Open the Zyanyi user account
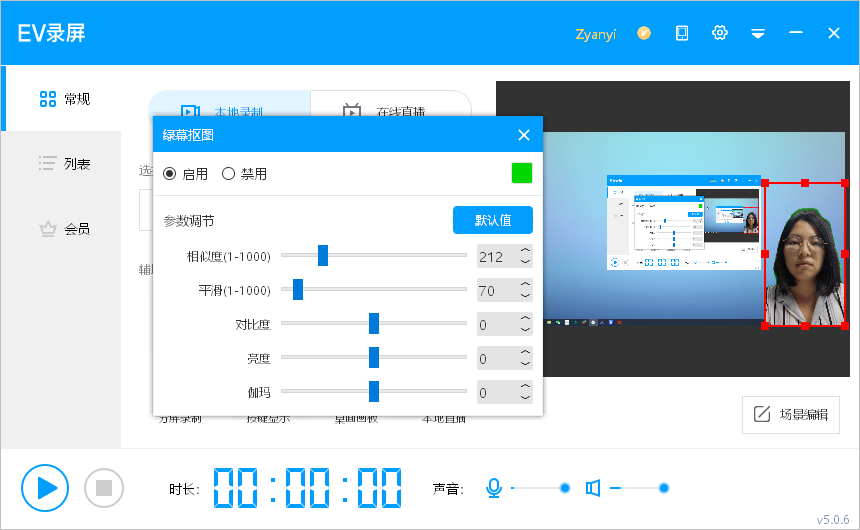This screenshot has width=860, height=530. [595, 34]
